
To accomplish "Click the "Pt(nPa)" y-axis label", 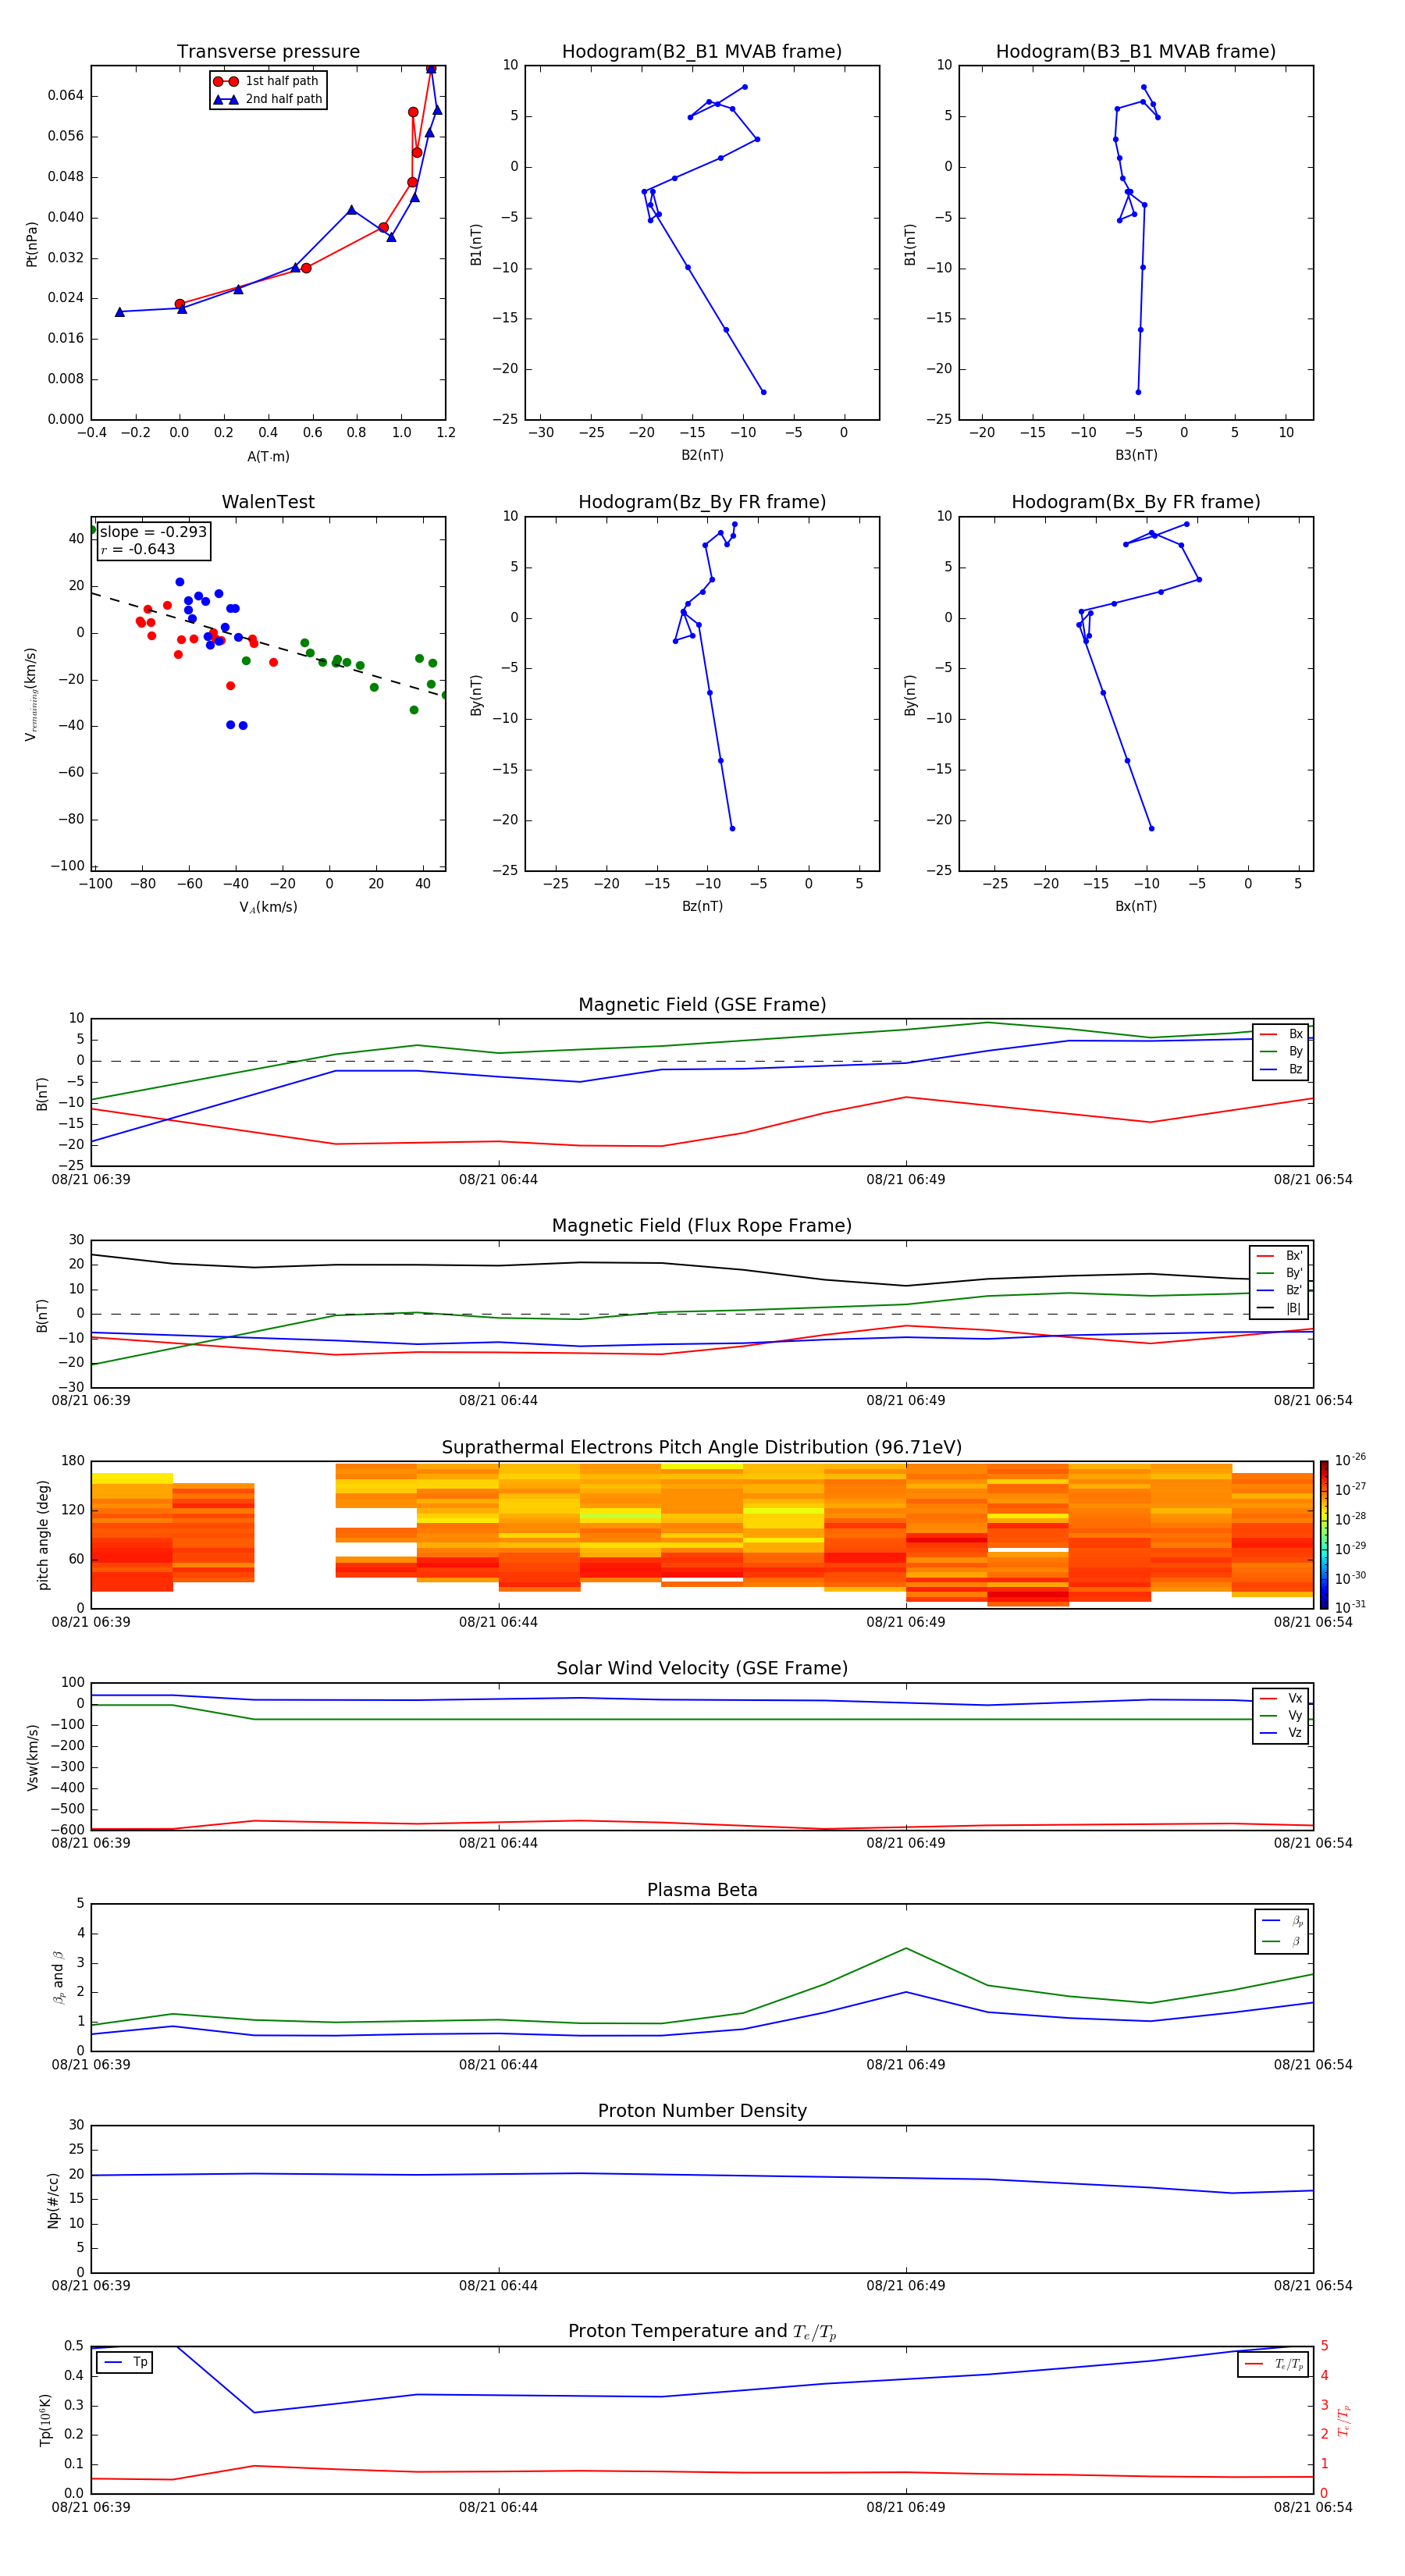I will coord(31,244).
